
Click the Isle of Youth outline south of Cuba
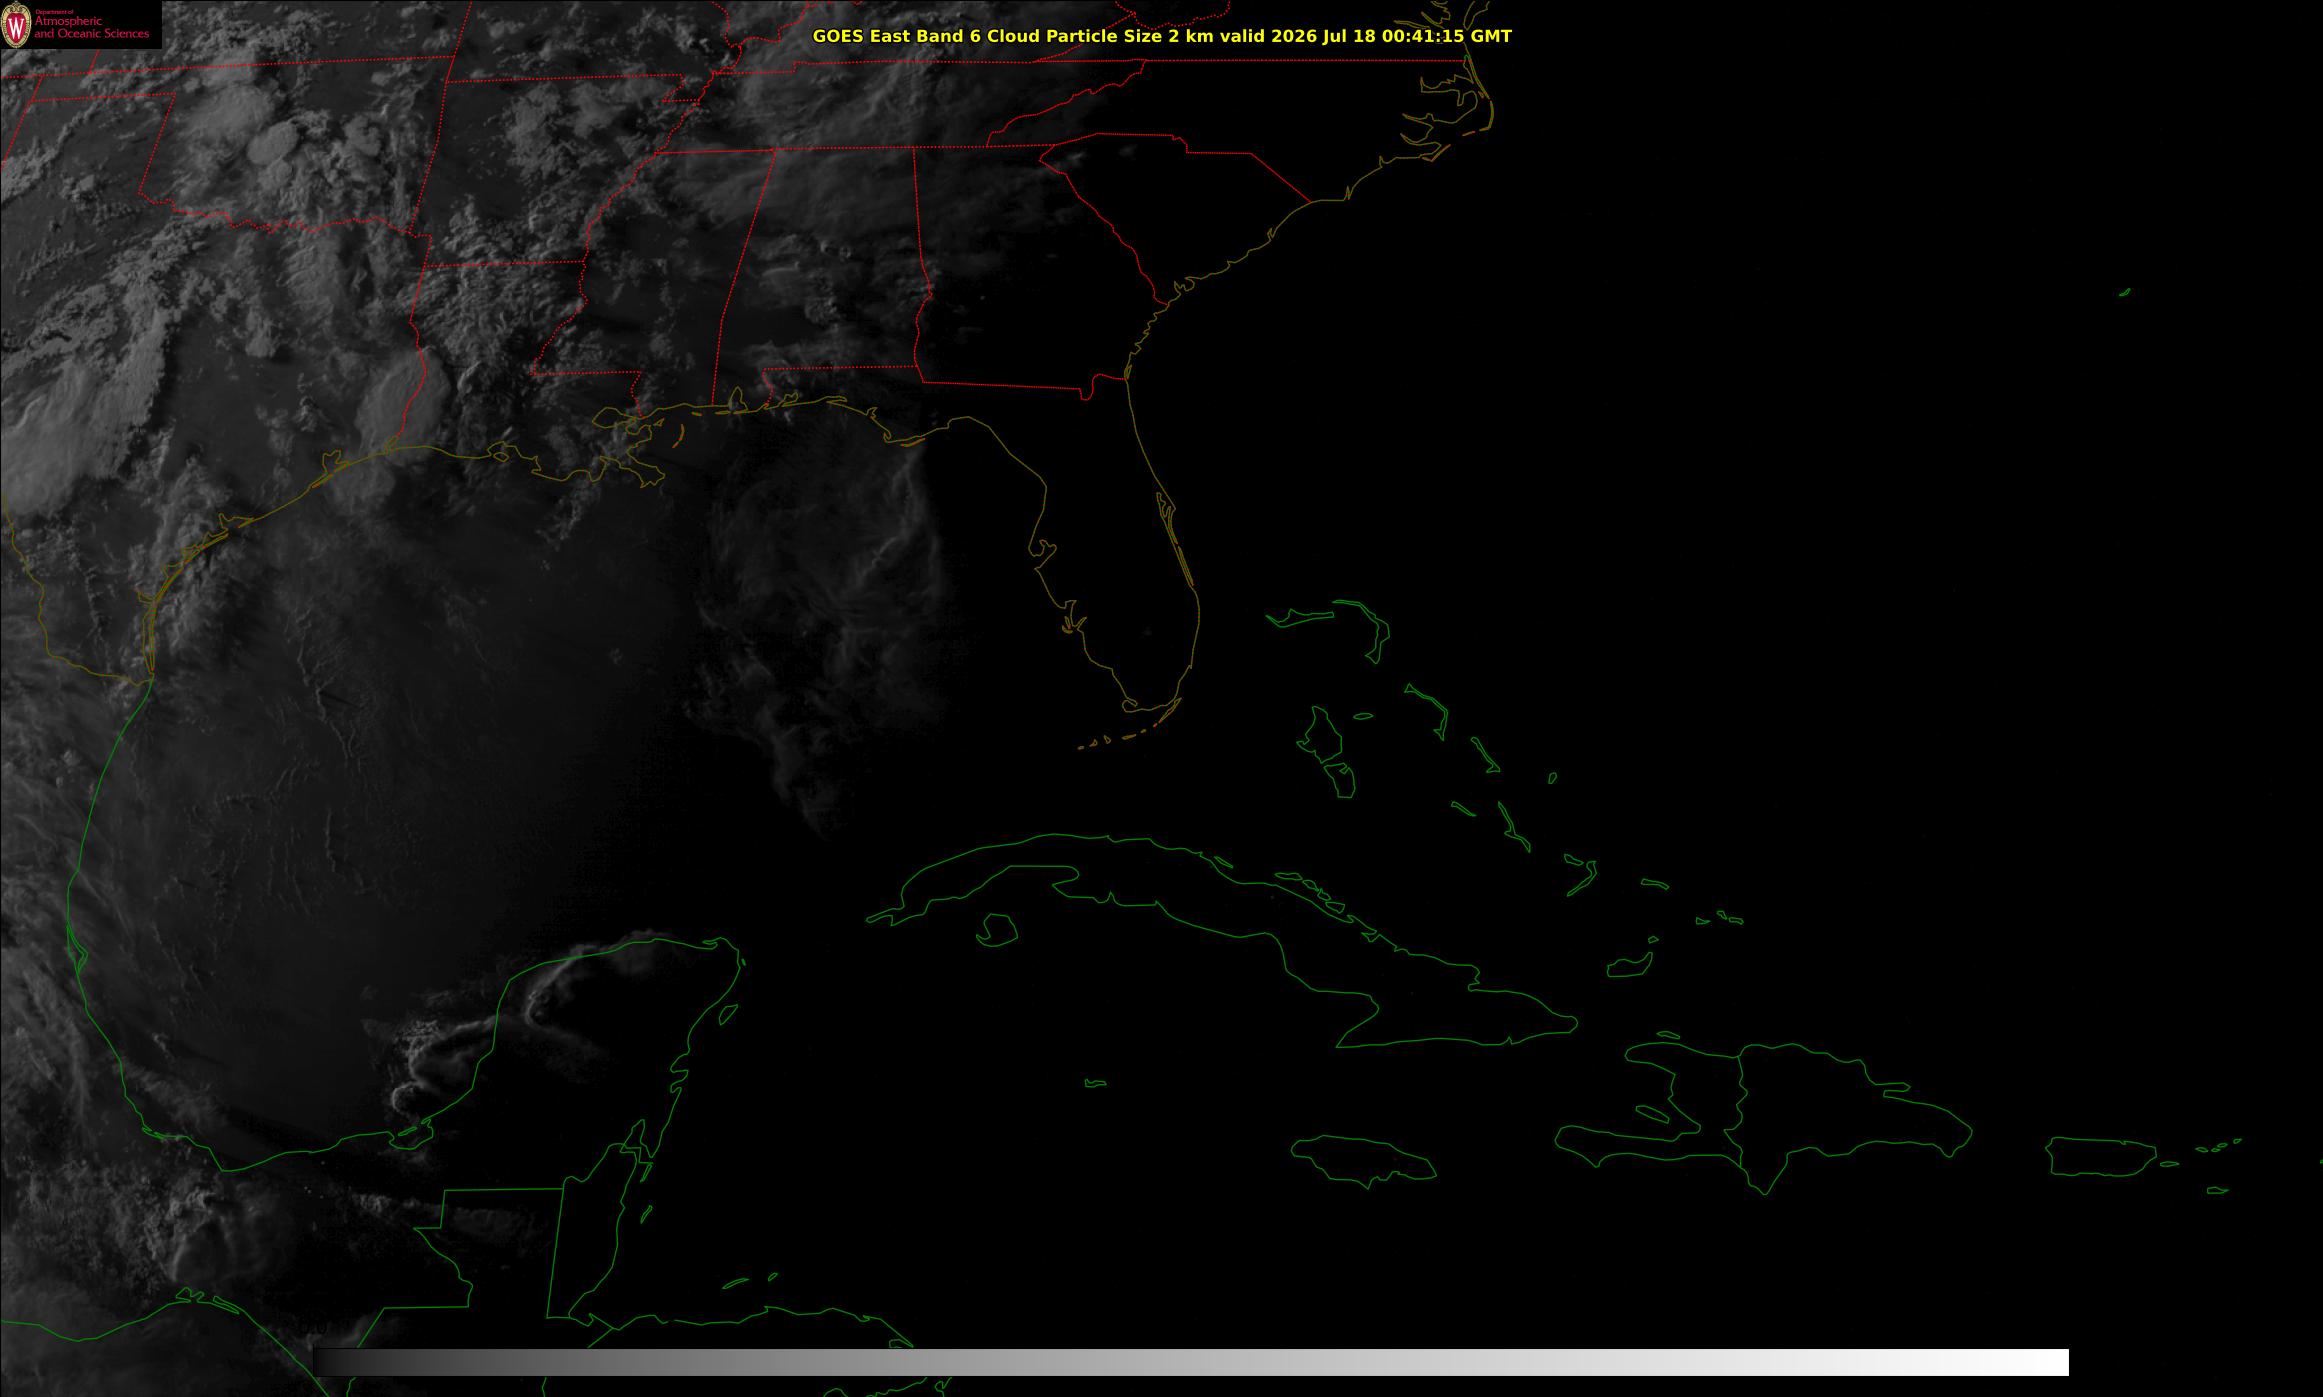click(996, 930)
